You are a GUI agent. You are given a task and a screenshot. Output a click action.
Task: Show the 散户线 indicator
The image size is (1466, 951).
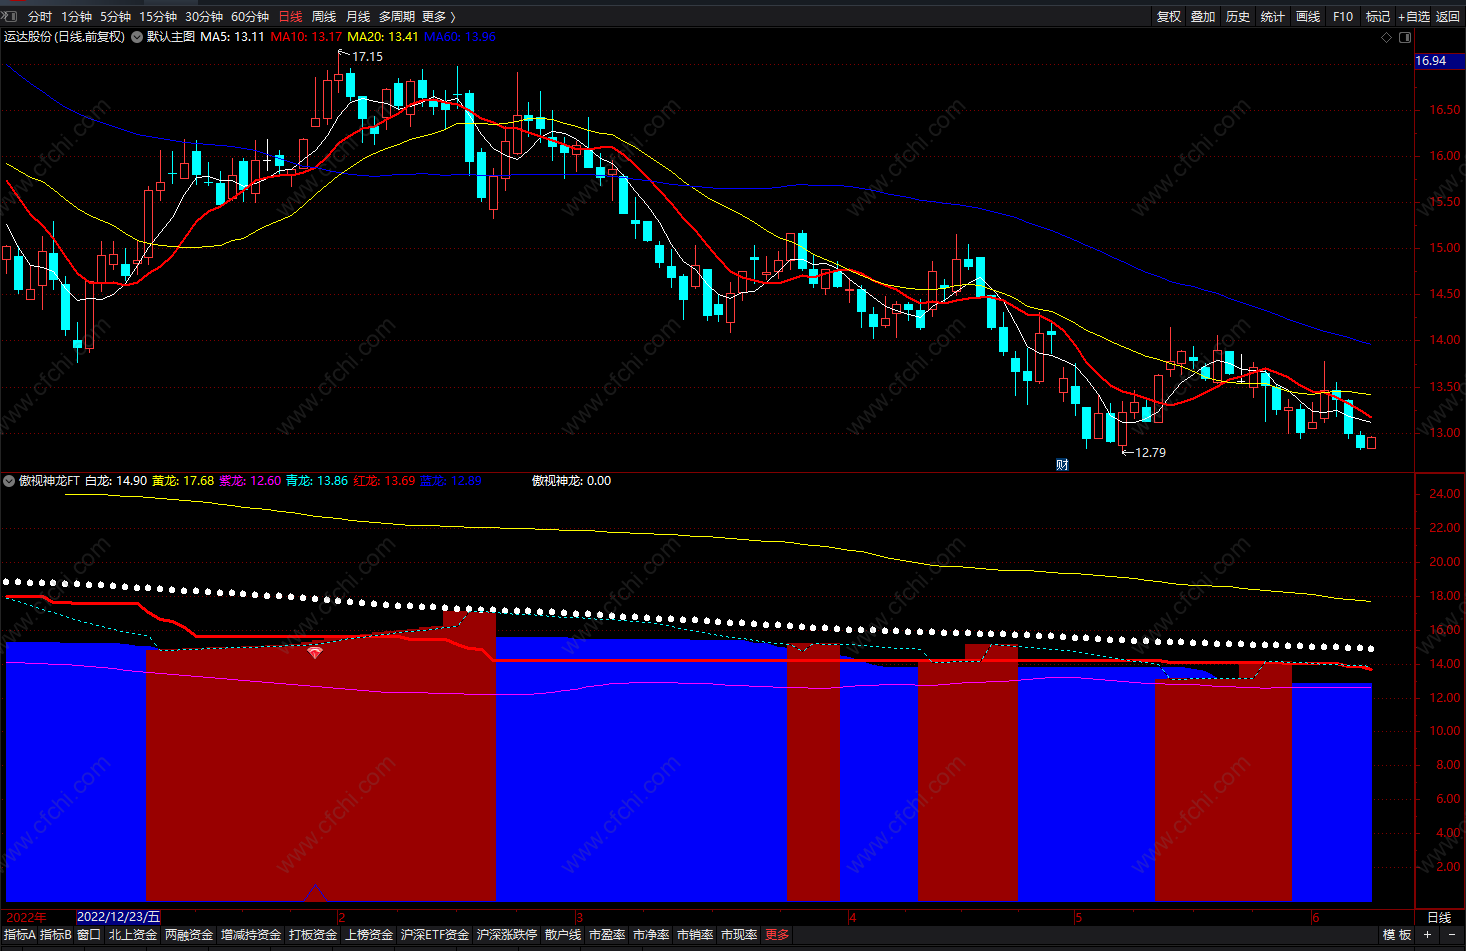click(x=563, y=935)
